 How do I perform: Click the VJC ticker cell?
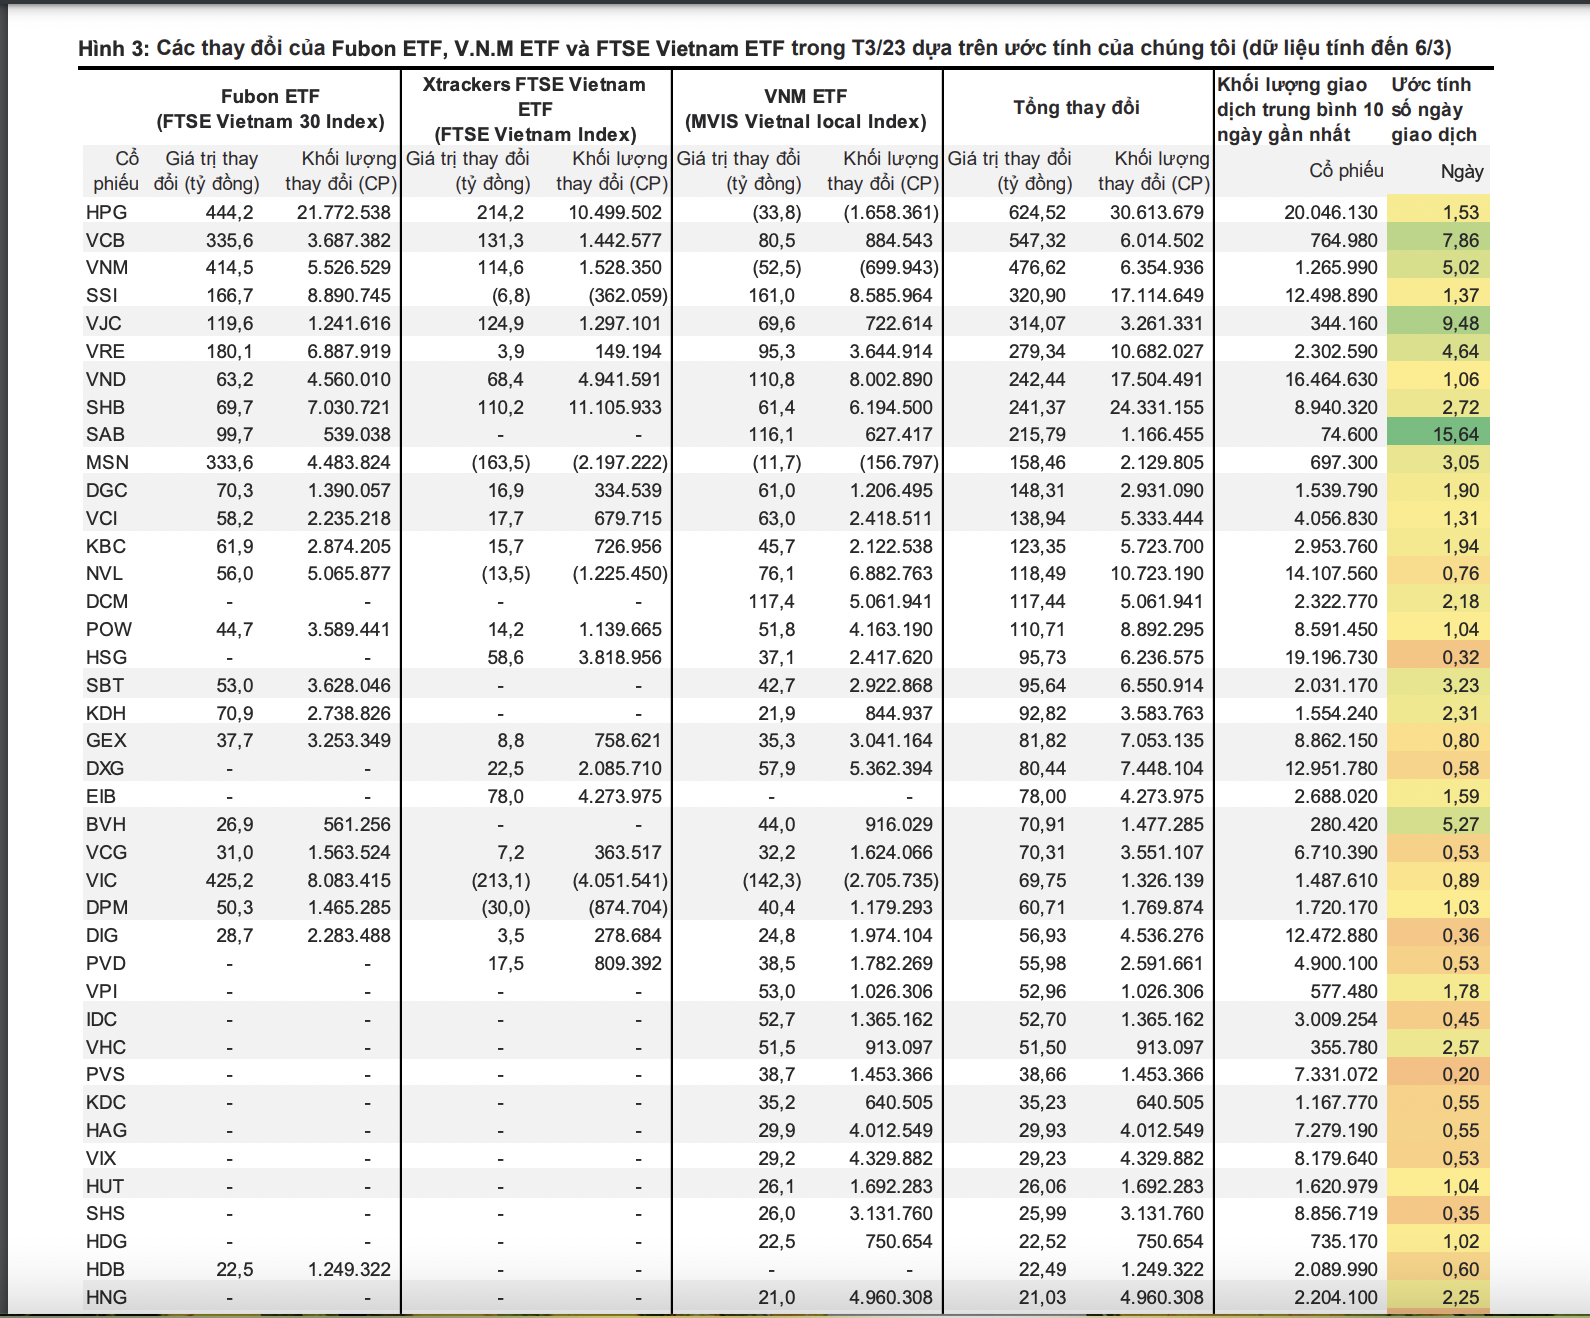[104, 323]
